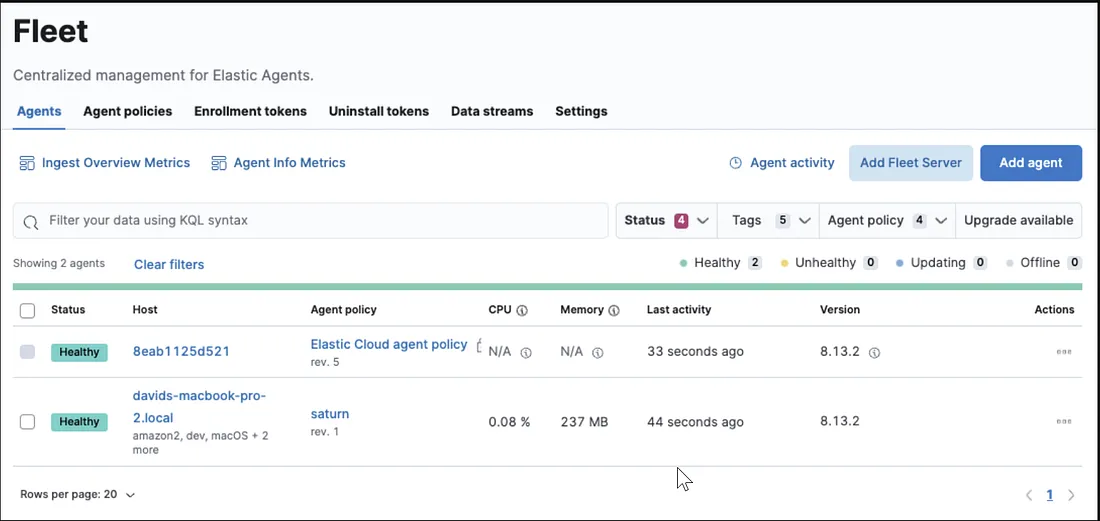
Task: Click the Agent activity clock icon
Action: (735, 163)
